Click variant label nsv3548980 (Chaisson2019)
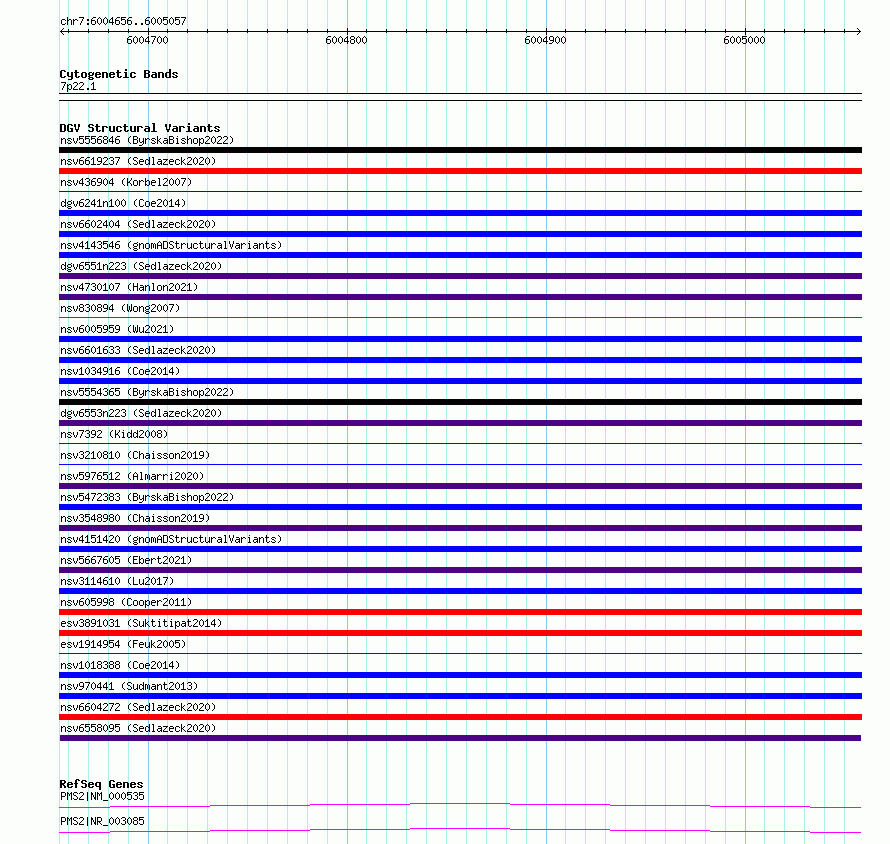The image size is (890, 844). pyautogui.click(x=135, y=518)
